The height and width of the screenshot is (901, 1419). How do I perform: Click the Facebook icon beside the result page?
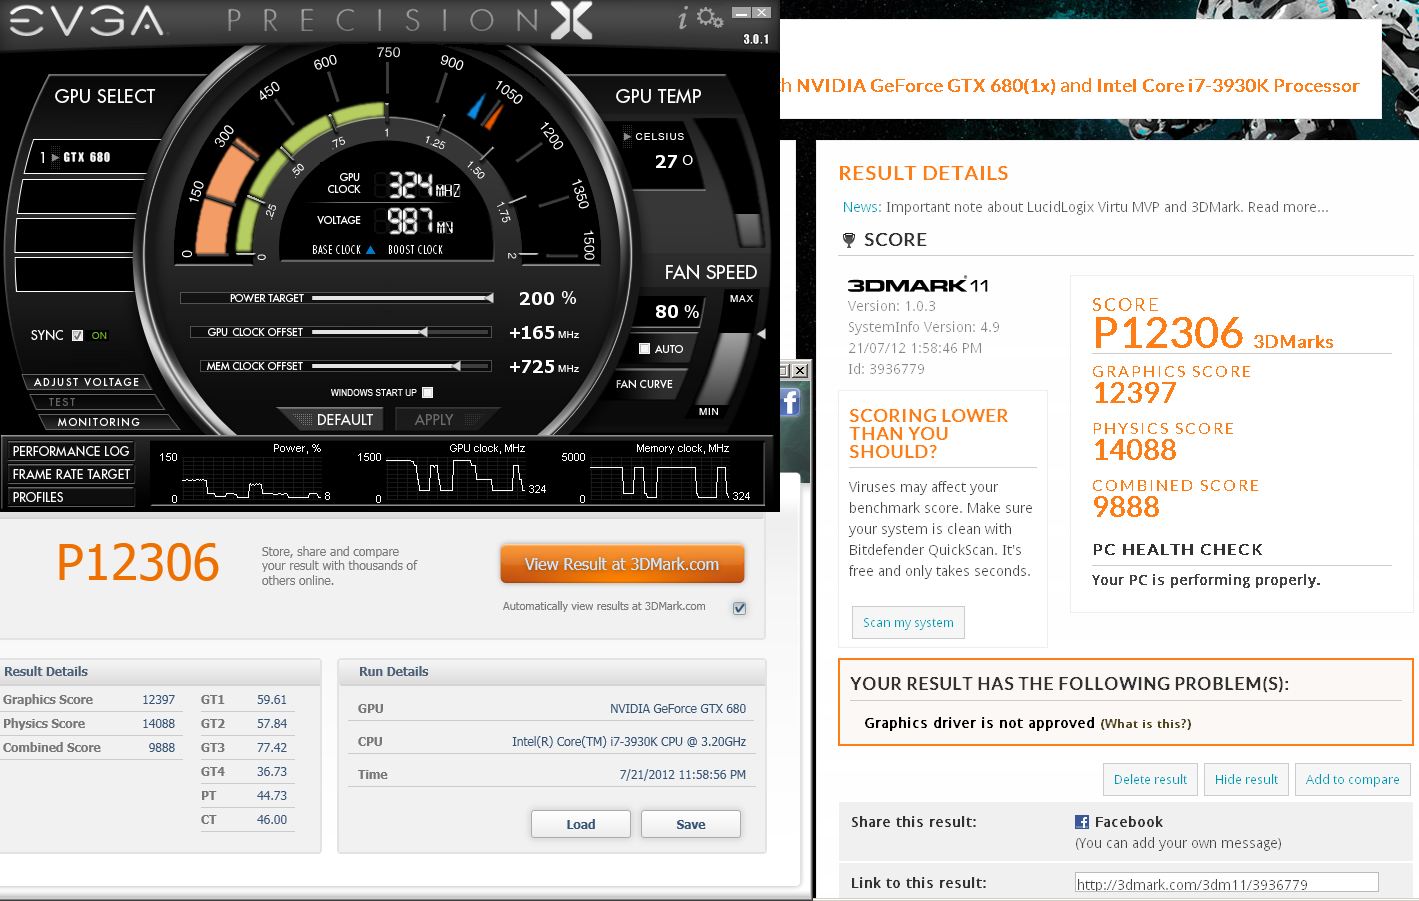click(789, 401)
